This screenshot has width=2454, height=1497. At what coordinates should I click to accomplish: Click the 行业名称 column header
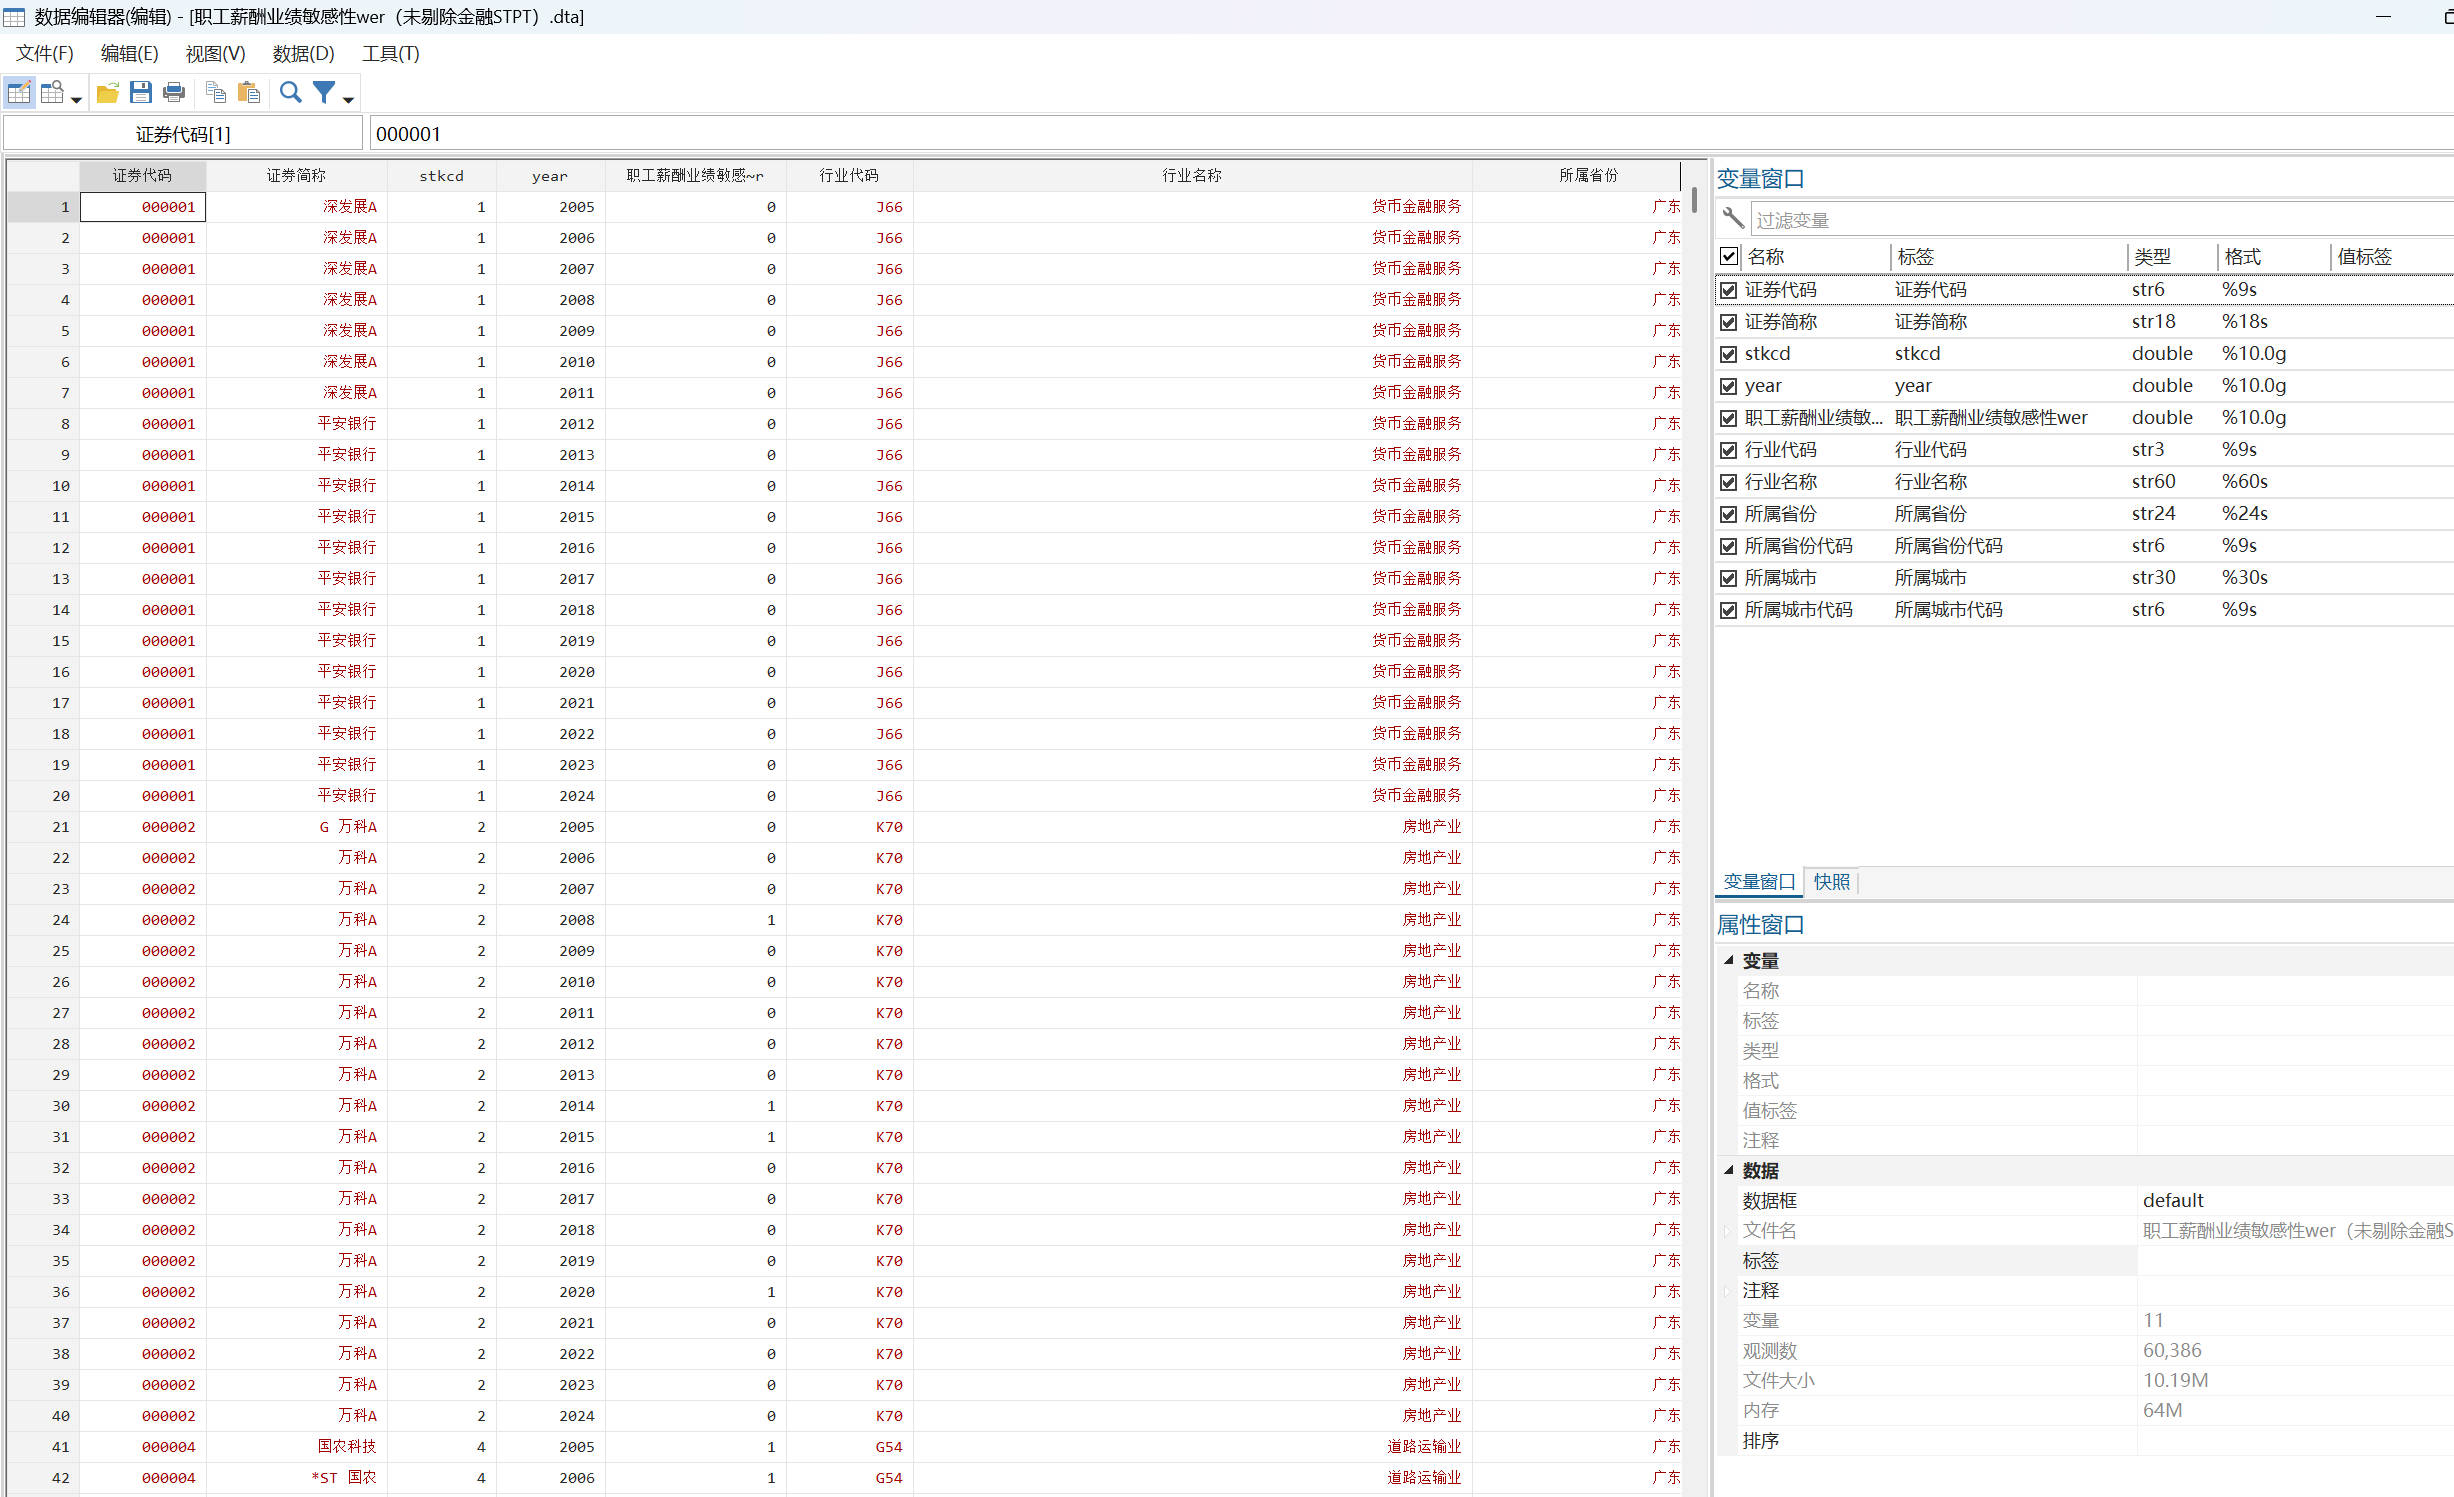point(1191,175)
